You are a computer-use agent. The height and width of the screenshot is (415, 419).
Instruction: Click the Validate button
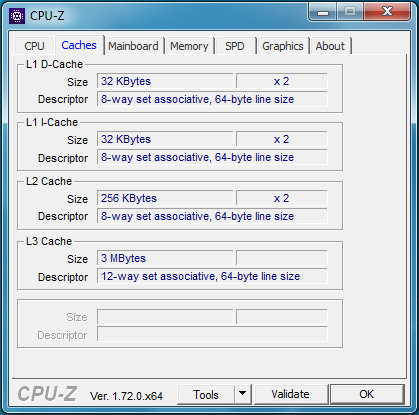290,394
